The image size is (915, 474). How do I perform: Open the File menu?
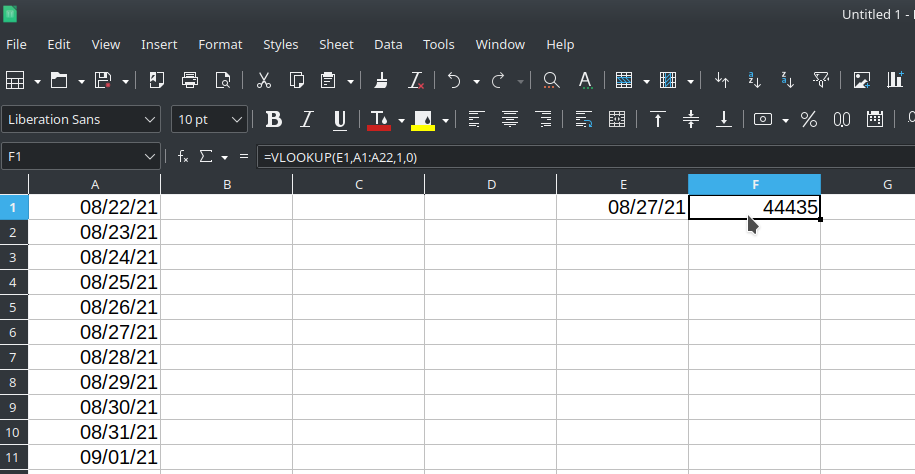coord(16,44)
